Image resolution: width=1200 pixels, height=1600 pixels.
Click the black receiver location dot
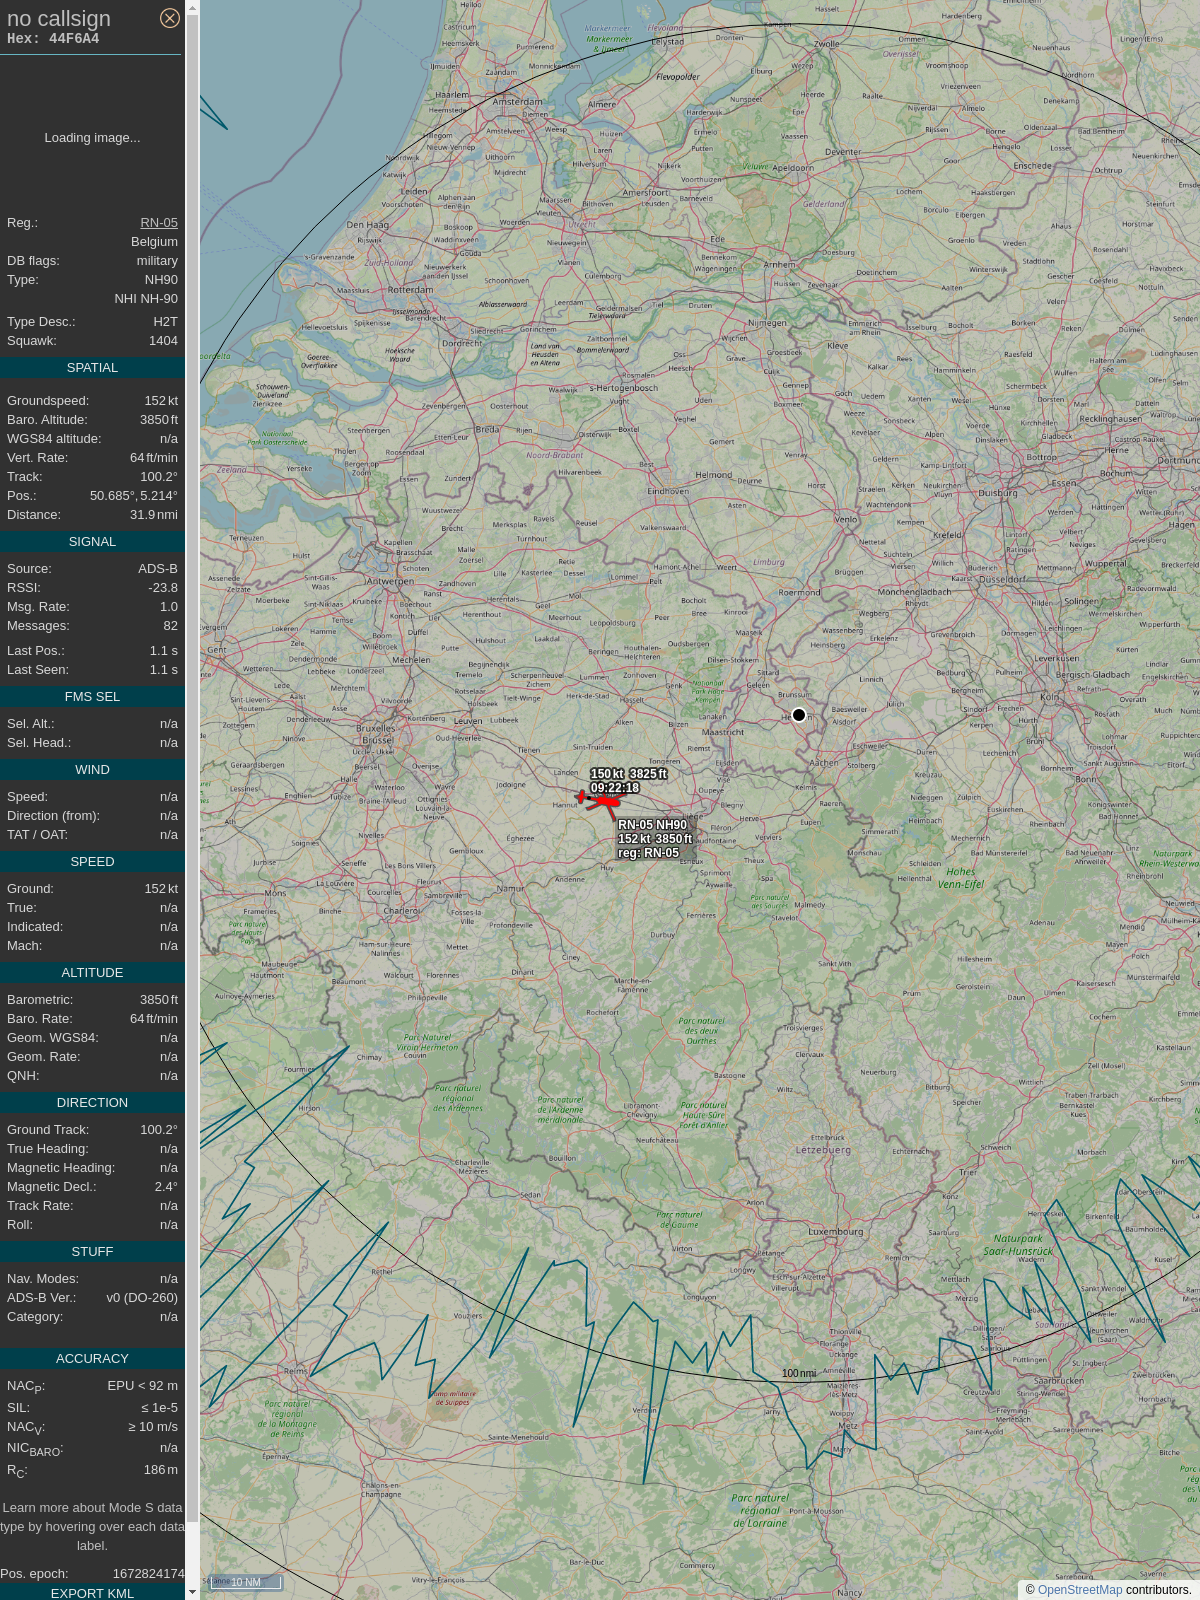(x=799, y=715)
